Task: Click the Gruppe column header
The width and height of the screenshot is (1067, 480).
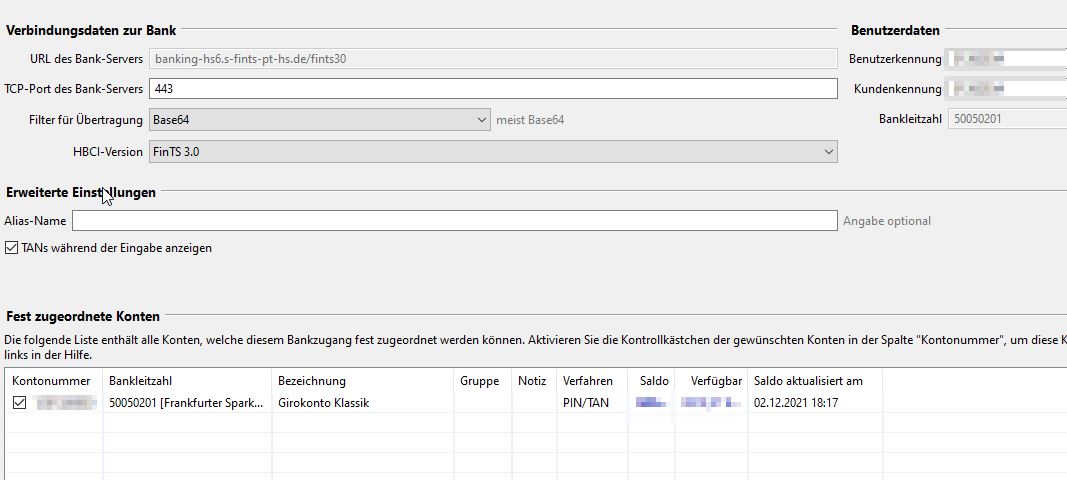Action: [x=479, y=381]
